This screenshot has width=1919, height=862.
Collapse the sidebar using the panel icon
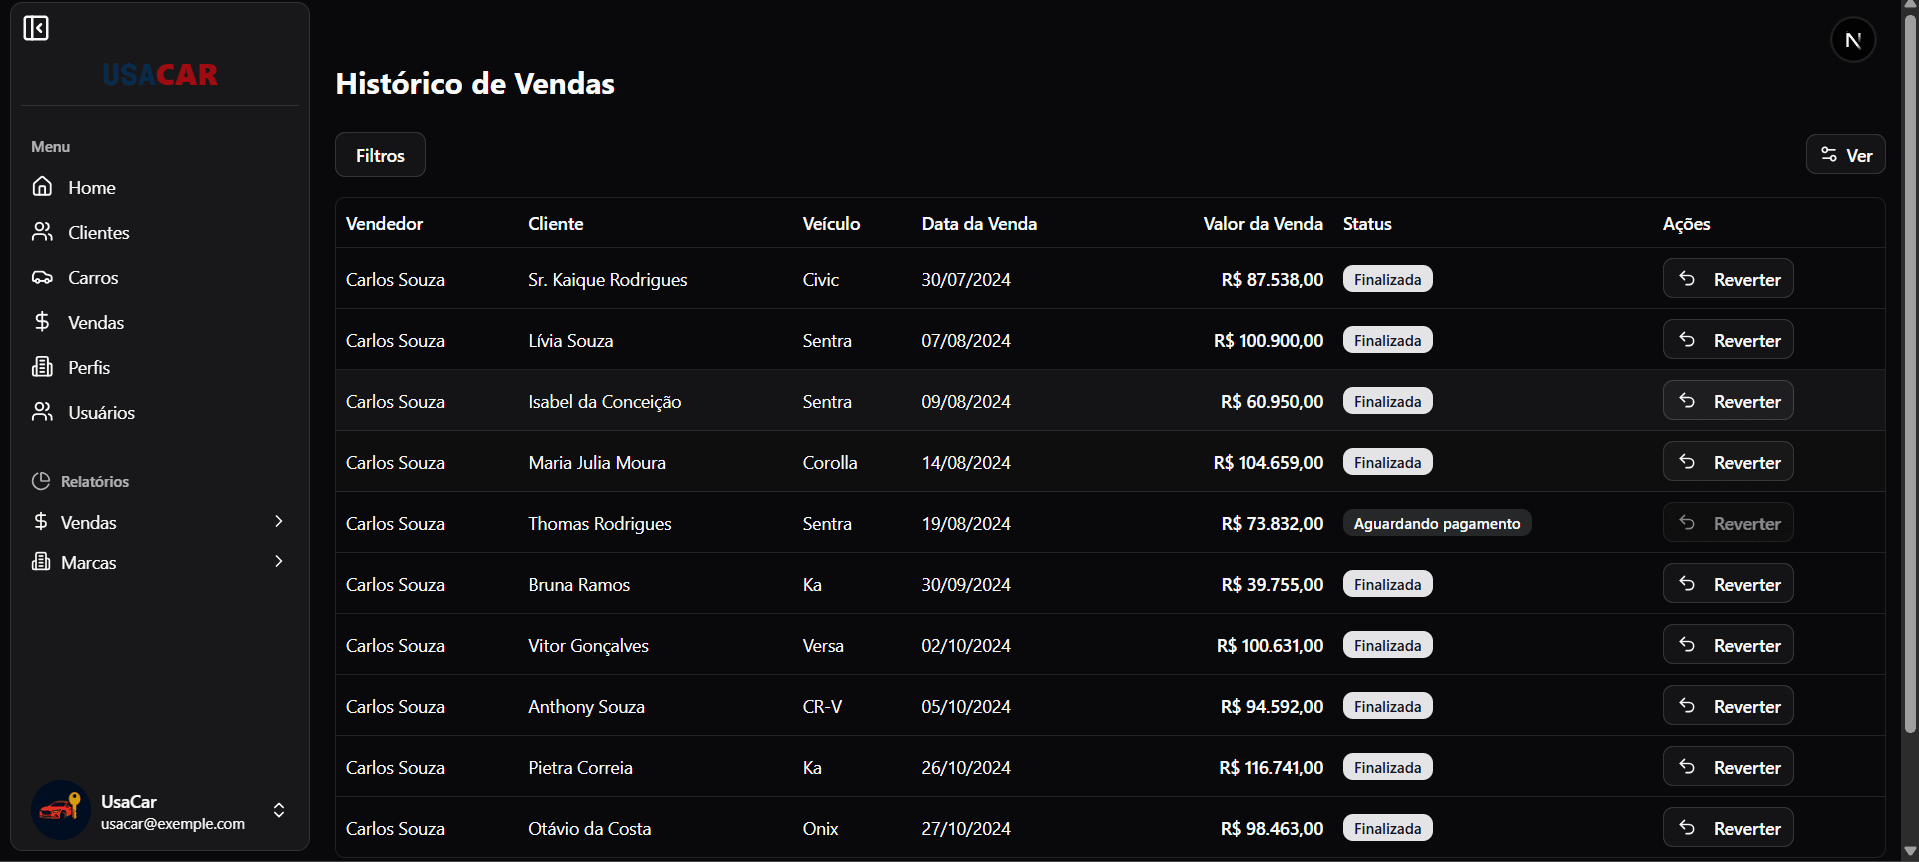pos(36,28)
